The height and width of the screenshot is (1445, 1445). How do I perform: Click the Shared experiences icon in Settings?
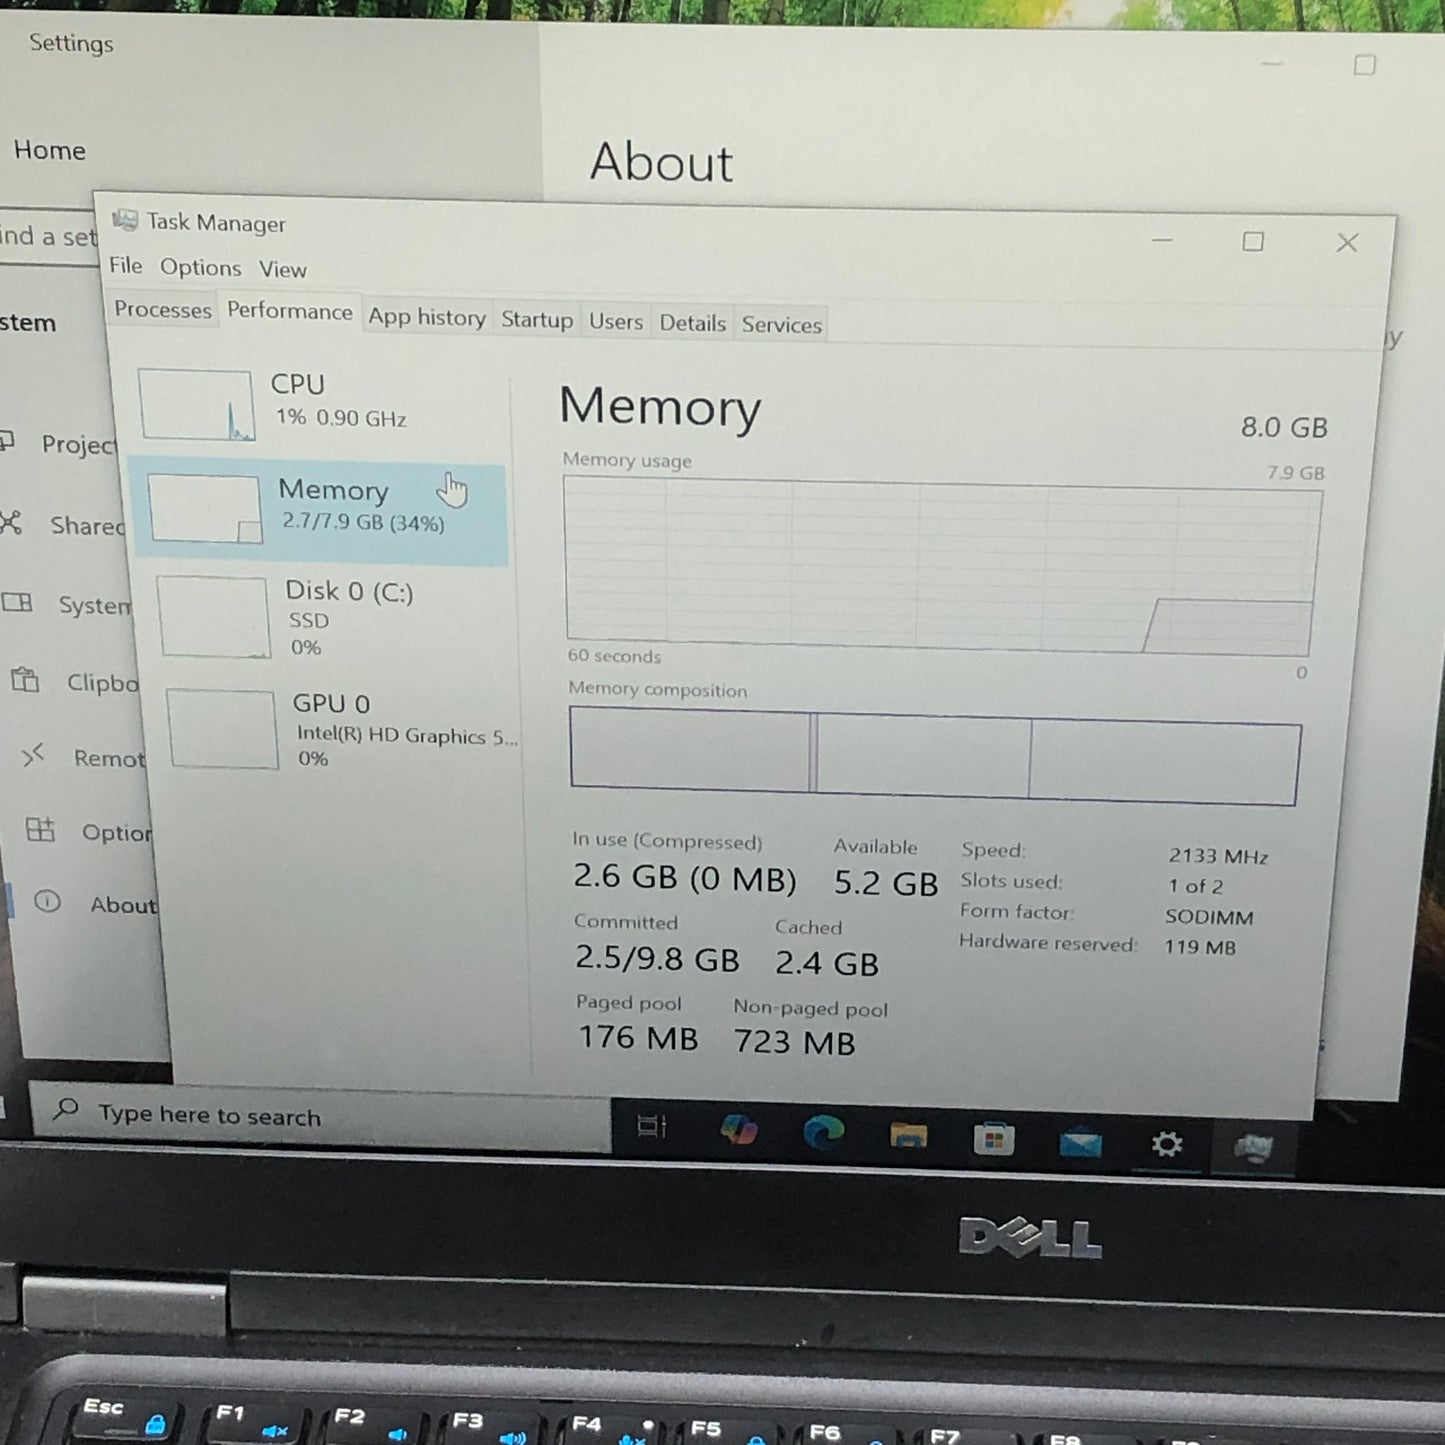(9, 522)
